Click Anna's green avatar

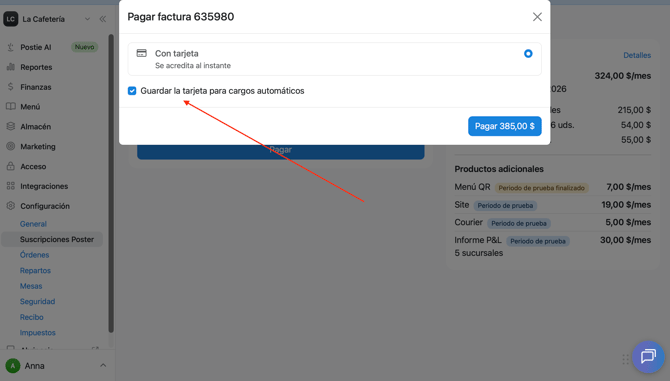pyautogui.click(x=13, y=366)
